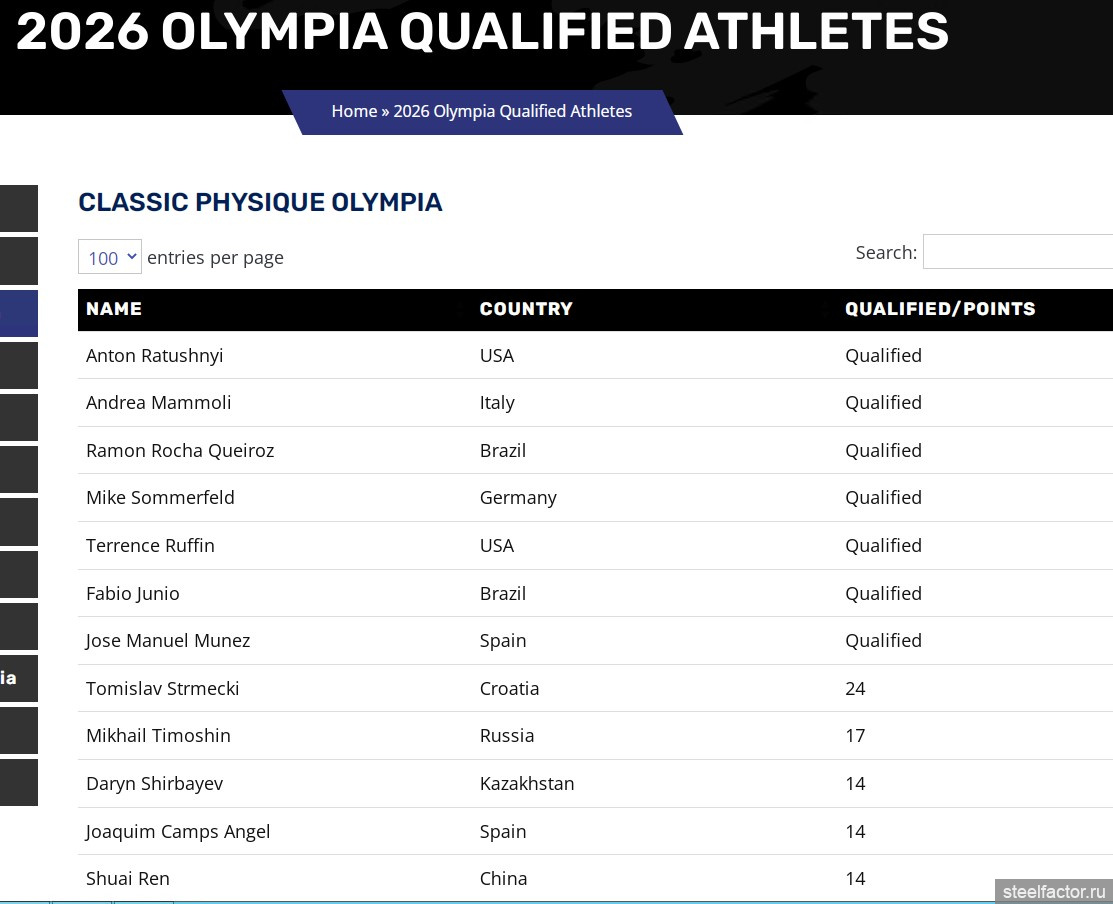Sort table by NAME column header

(114, 309)
